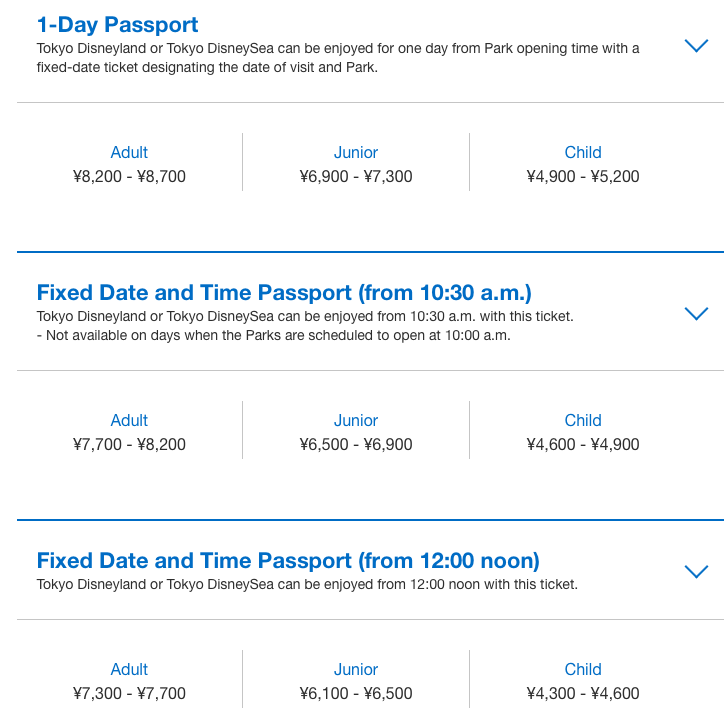Click the 12:00 noon ticket description text
This screenshot has height=716, width=724.
tap(307, 584)
